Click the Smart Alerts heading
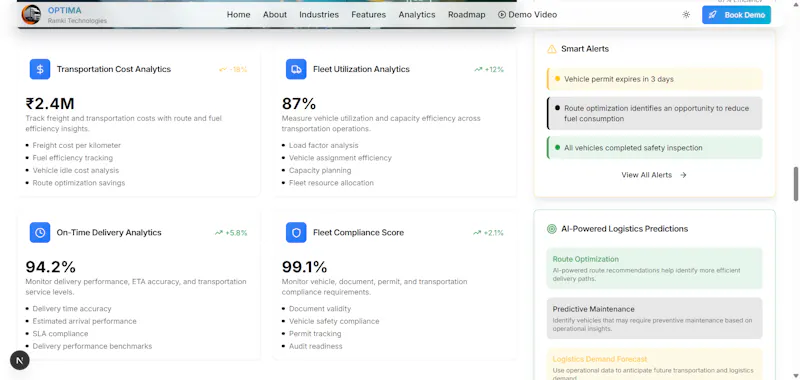Viewport: 800px width, 380px height. (585, 49)
